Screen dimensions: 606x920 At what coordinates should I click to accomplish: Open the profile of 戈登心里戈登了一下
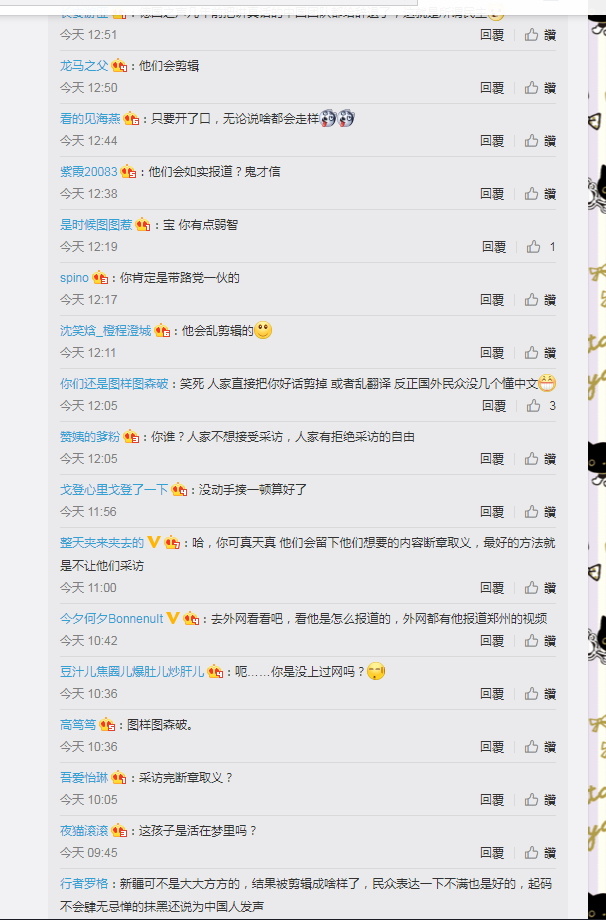point(114,489)
